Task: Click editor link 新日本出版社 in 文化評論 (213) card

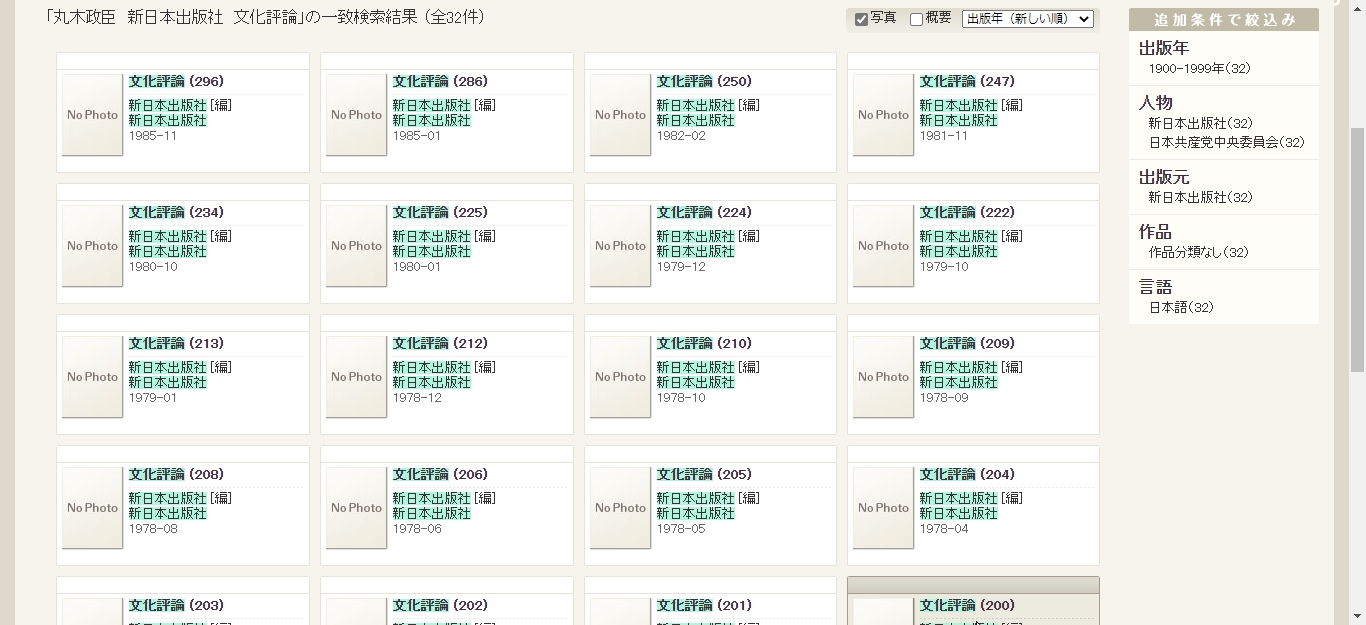Action: [x=167, y=367]
